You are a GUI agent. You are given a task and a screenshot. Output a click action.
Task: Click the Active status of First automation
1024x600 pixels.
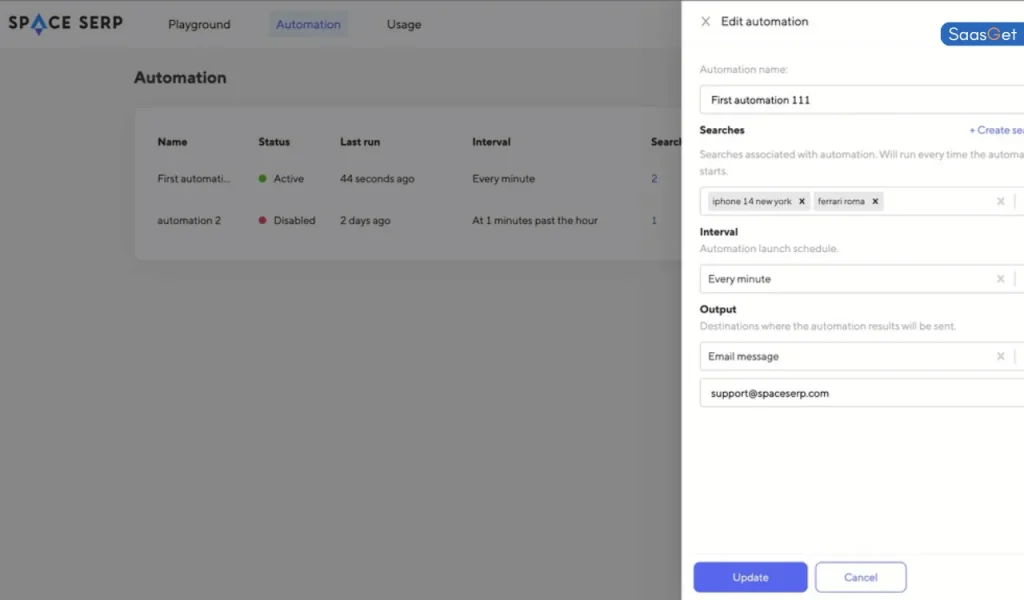(281, 178)
